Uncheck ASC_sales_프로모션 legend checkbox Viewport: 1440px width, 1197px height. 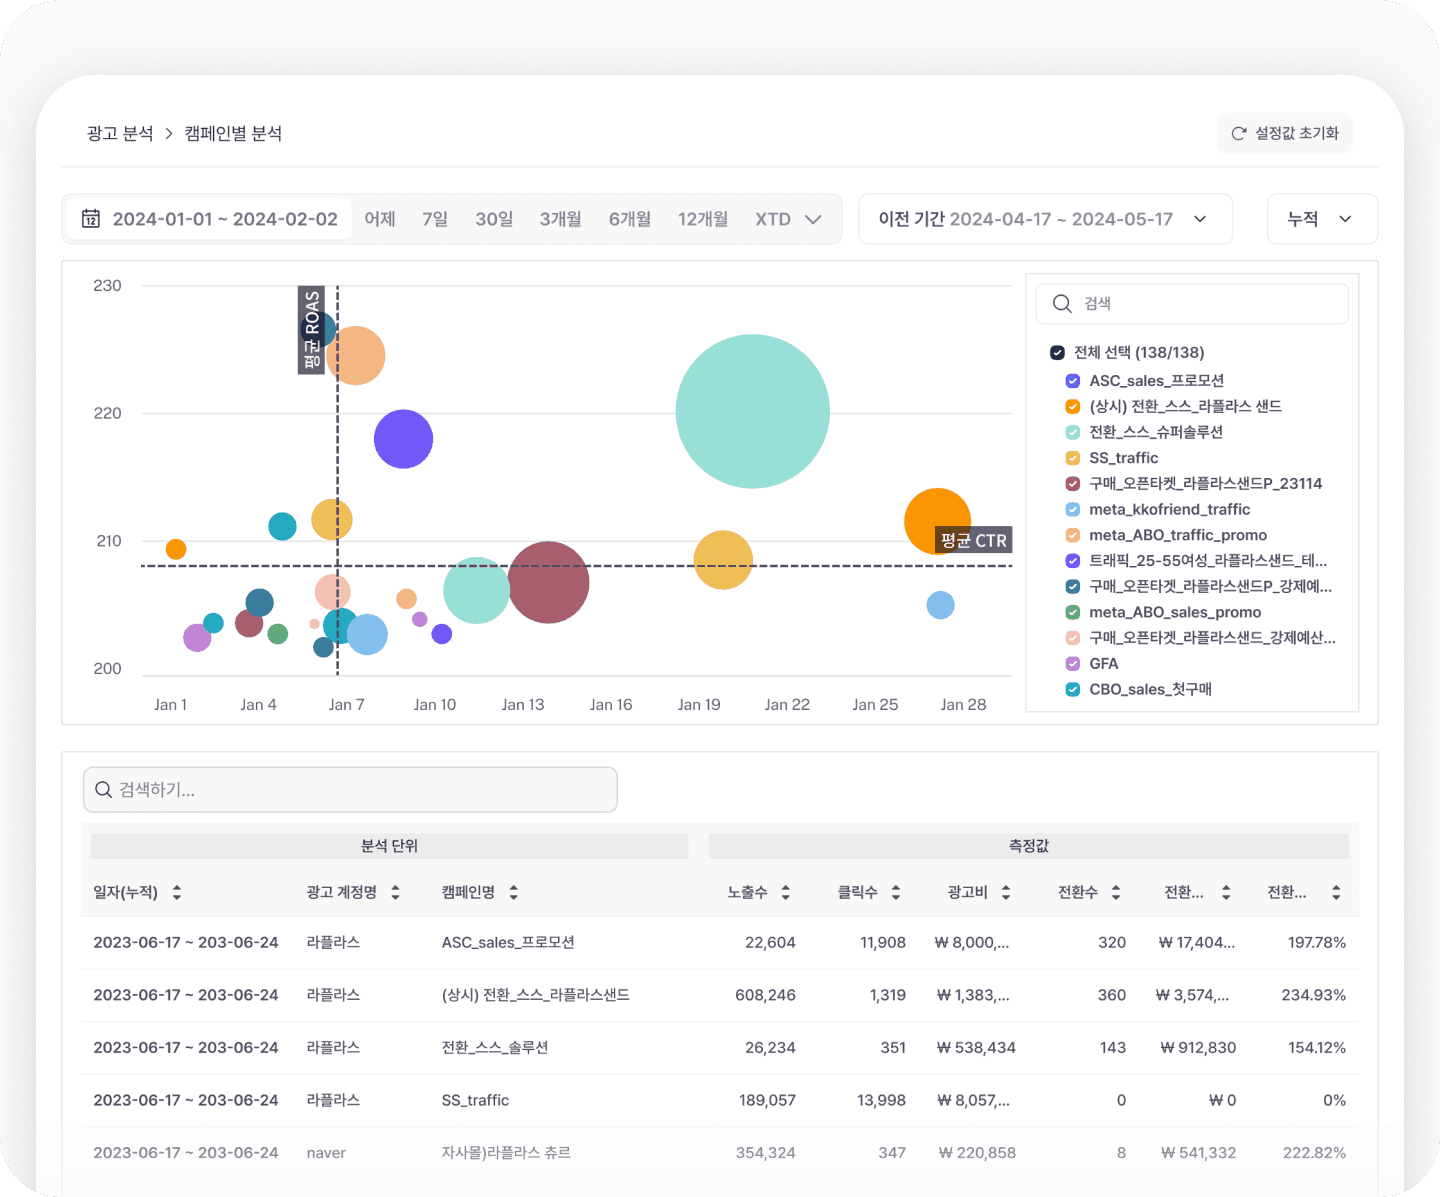tap(1073, 381)
